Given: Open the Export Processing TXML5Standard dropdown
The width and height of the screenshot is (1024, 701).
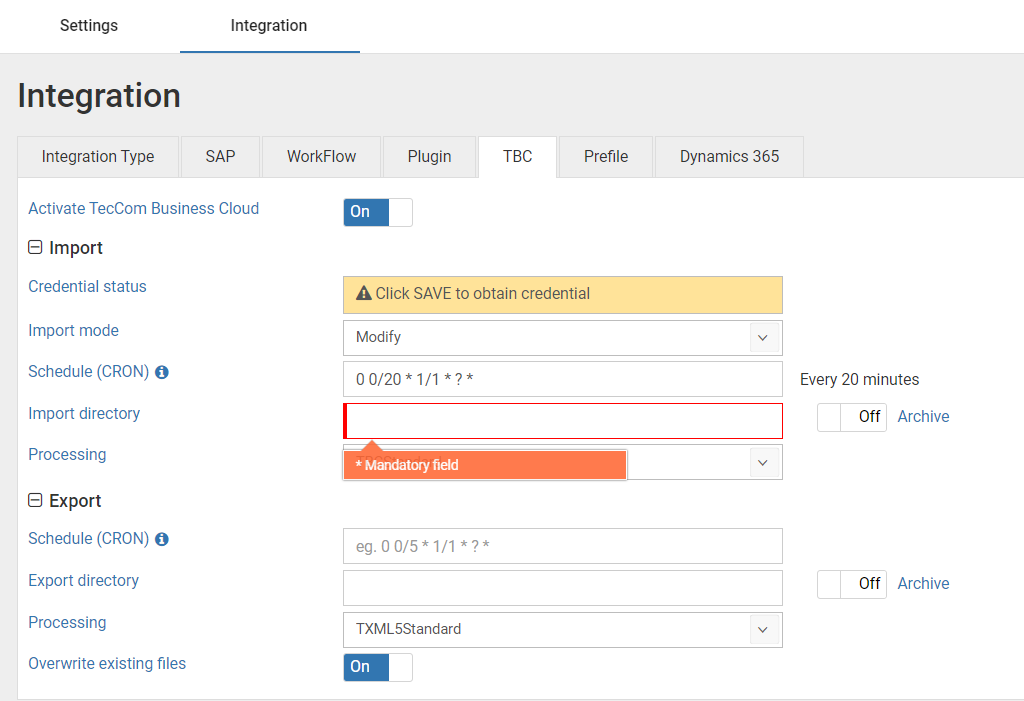Looking at the screenshot, I should coord(562,630).
